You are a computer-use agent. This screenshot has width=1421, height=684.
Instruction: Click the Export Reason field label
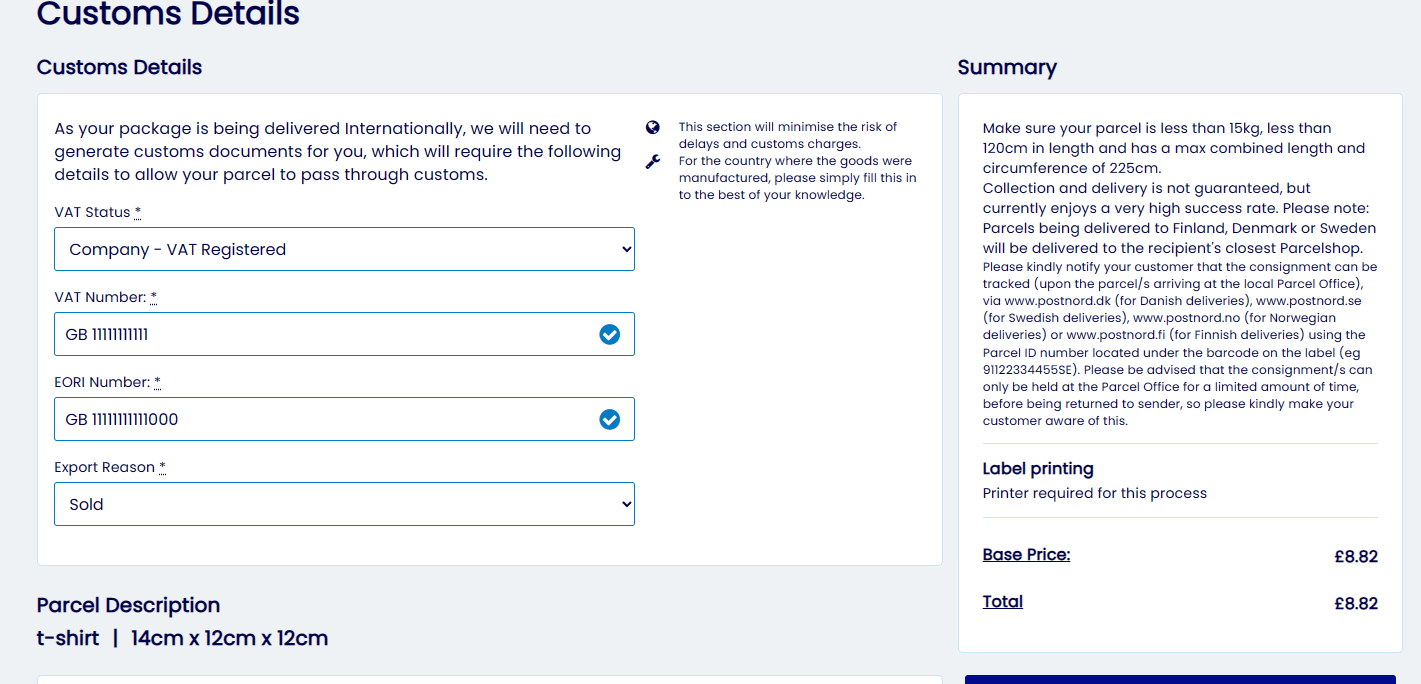point(104,468)
